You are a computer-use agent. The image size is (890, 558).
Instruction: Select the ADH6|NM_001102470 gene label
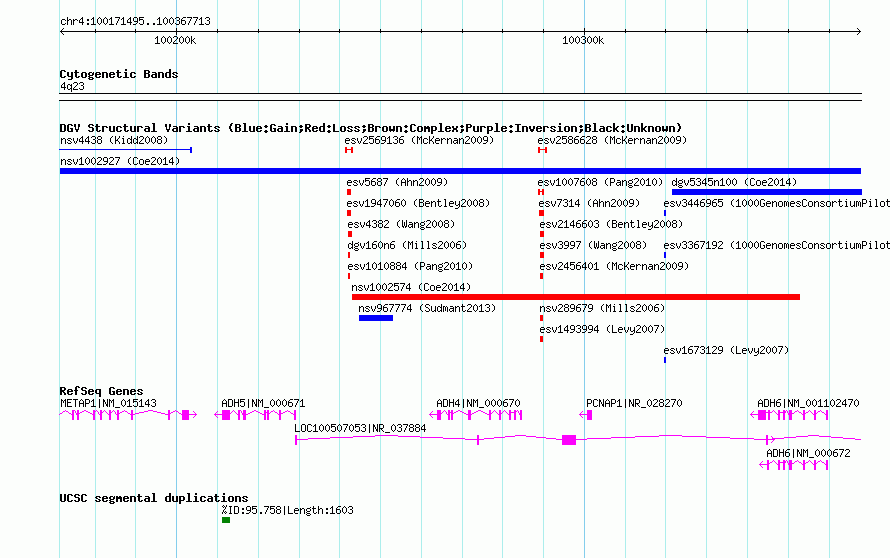(808, 404)
